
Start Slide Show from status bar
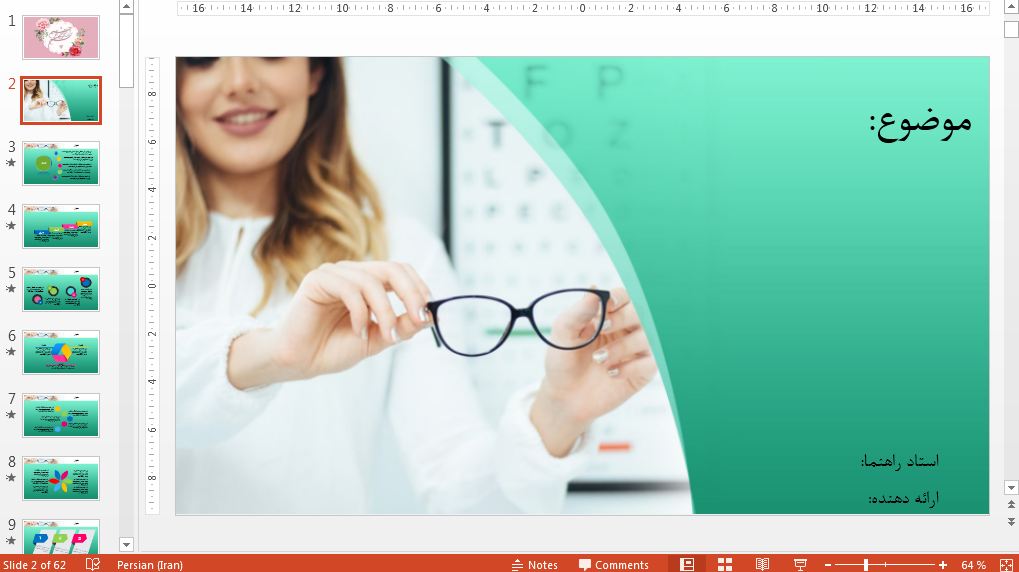click(x=800, y=565)
